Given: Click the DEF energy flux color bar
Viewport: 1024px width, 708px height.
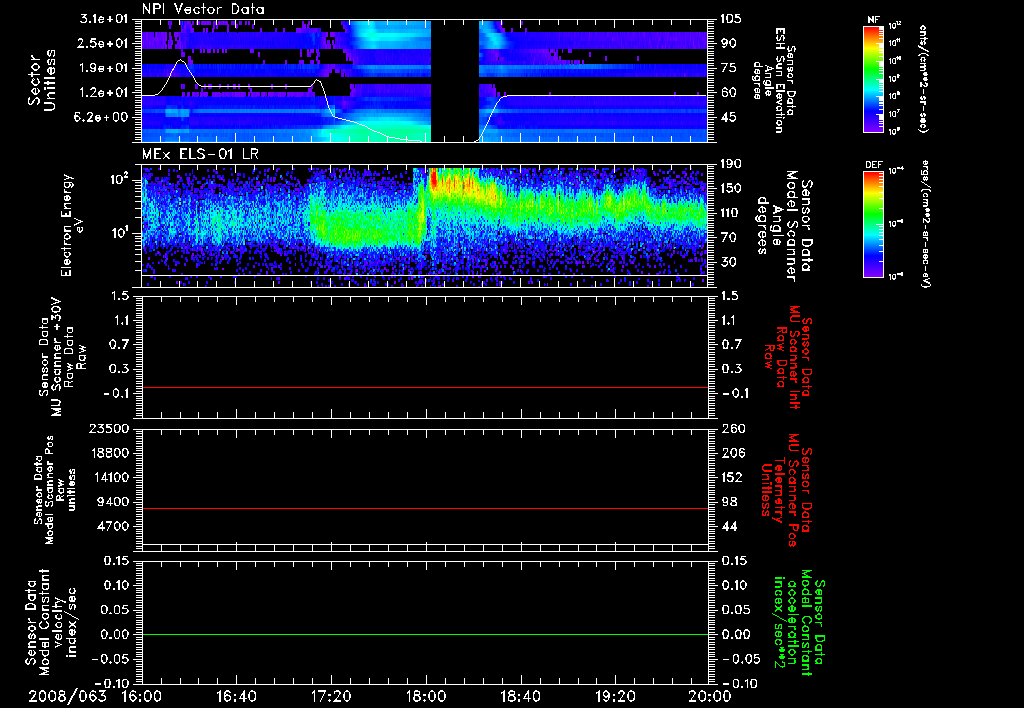Looking at the screenshot, I should pos(874,223).
